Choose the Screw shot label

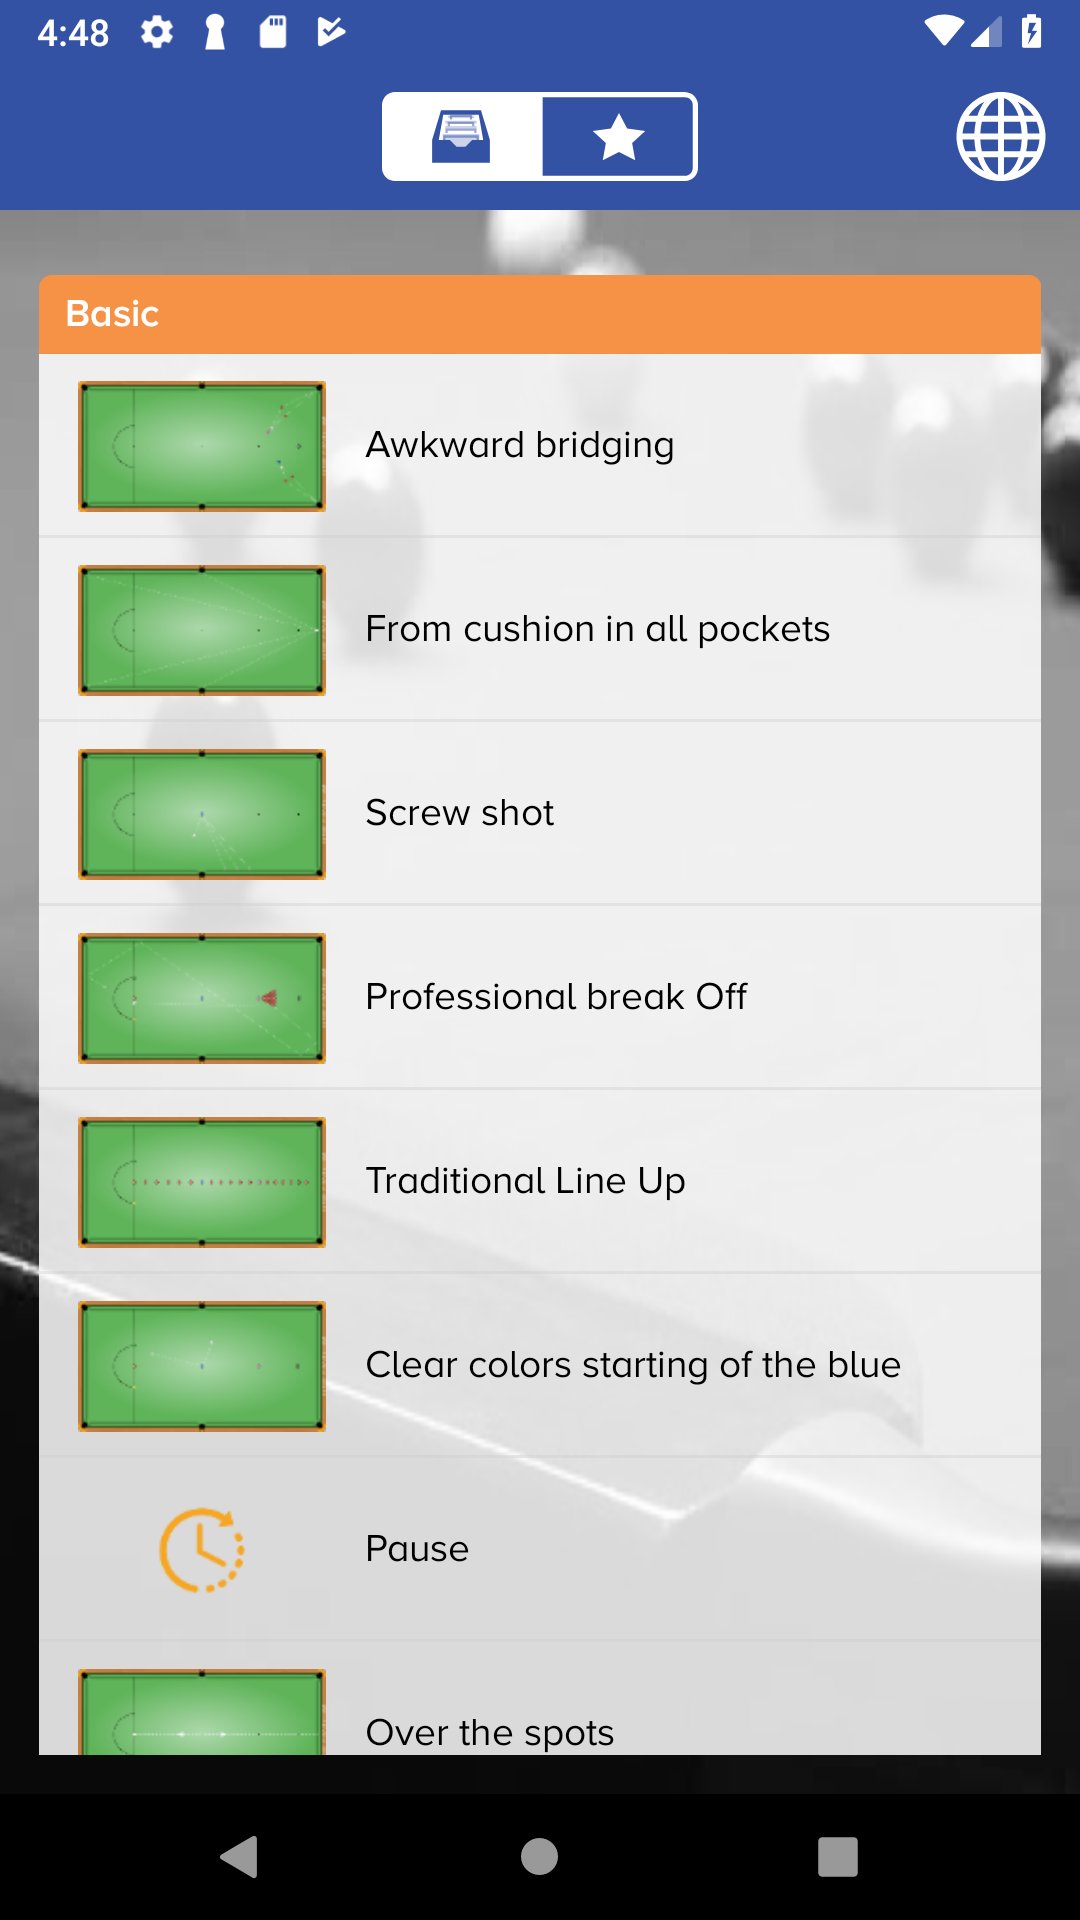[x=459, y=813]
